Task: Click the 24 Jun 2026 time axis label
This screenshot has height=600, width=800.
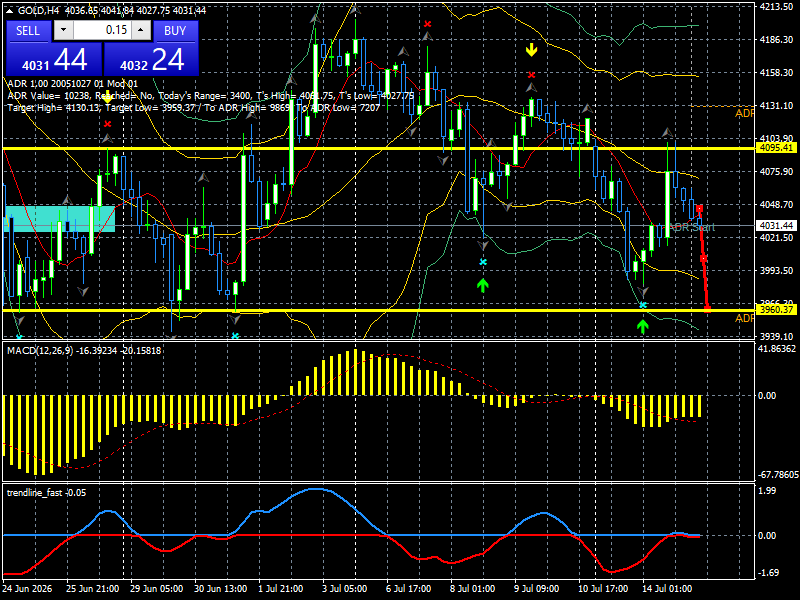Action: pyautogui.click(x=27, y=589)
